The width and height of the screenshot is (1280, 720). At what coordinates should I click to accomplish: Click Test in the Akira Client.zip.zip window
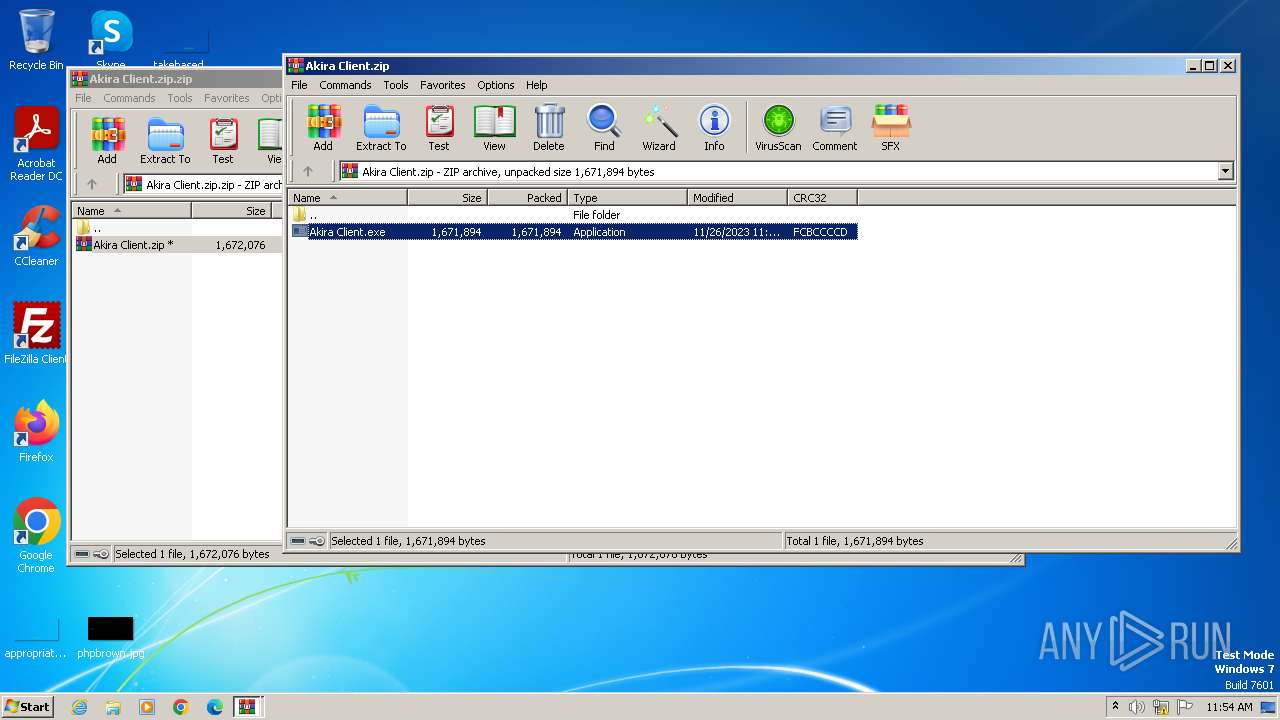(x=223, y=140)
